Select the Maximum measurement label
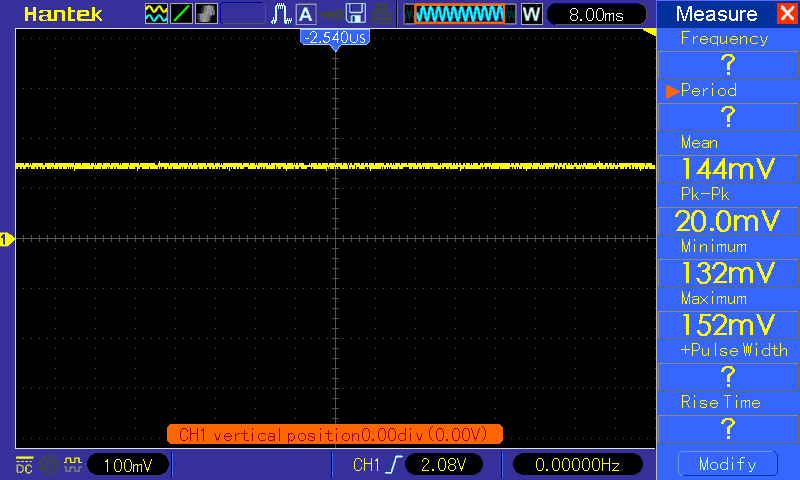This screenshot has height=480, width=800. (x=714, y=298)
